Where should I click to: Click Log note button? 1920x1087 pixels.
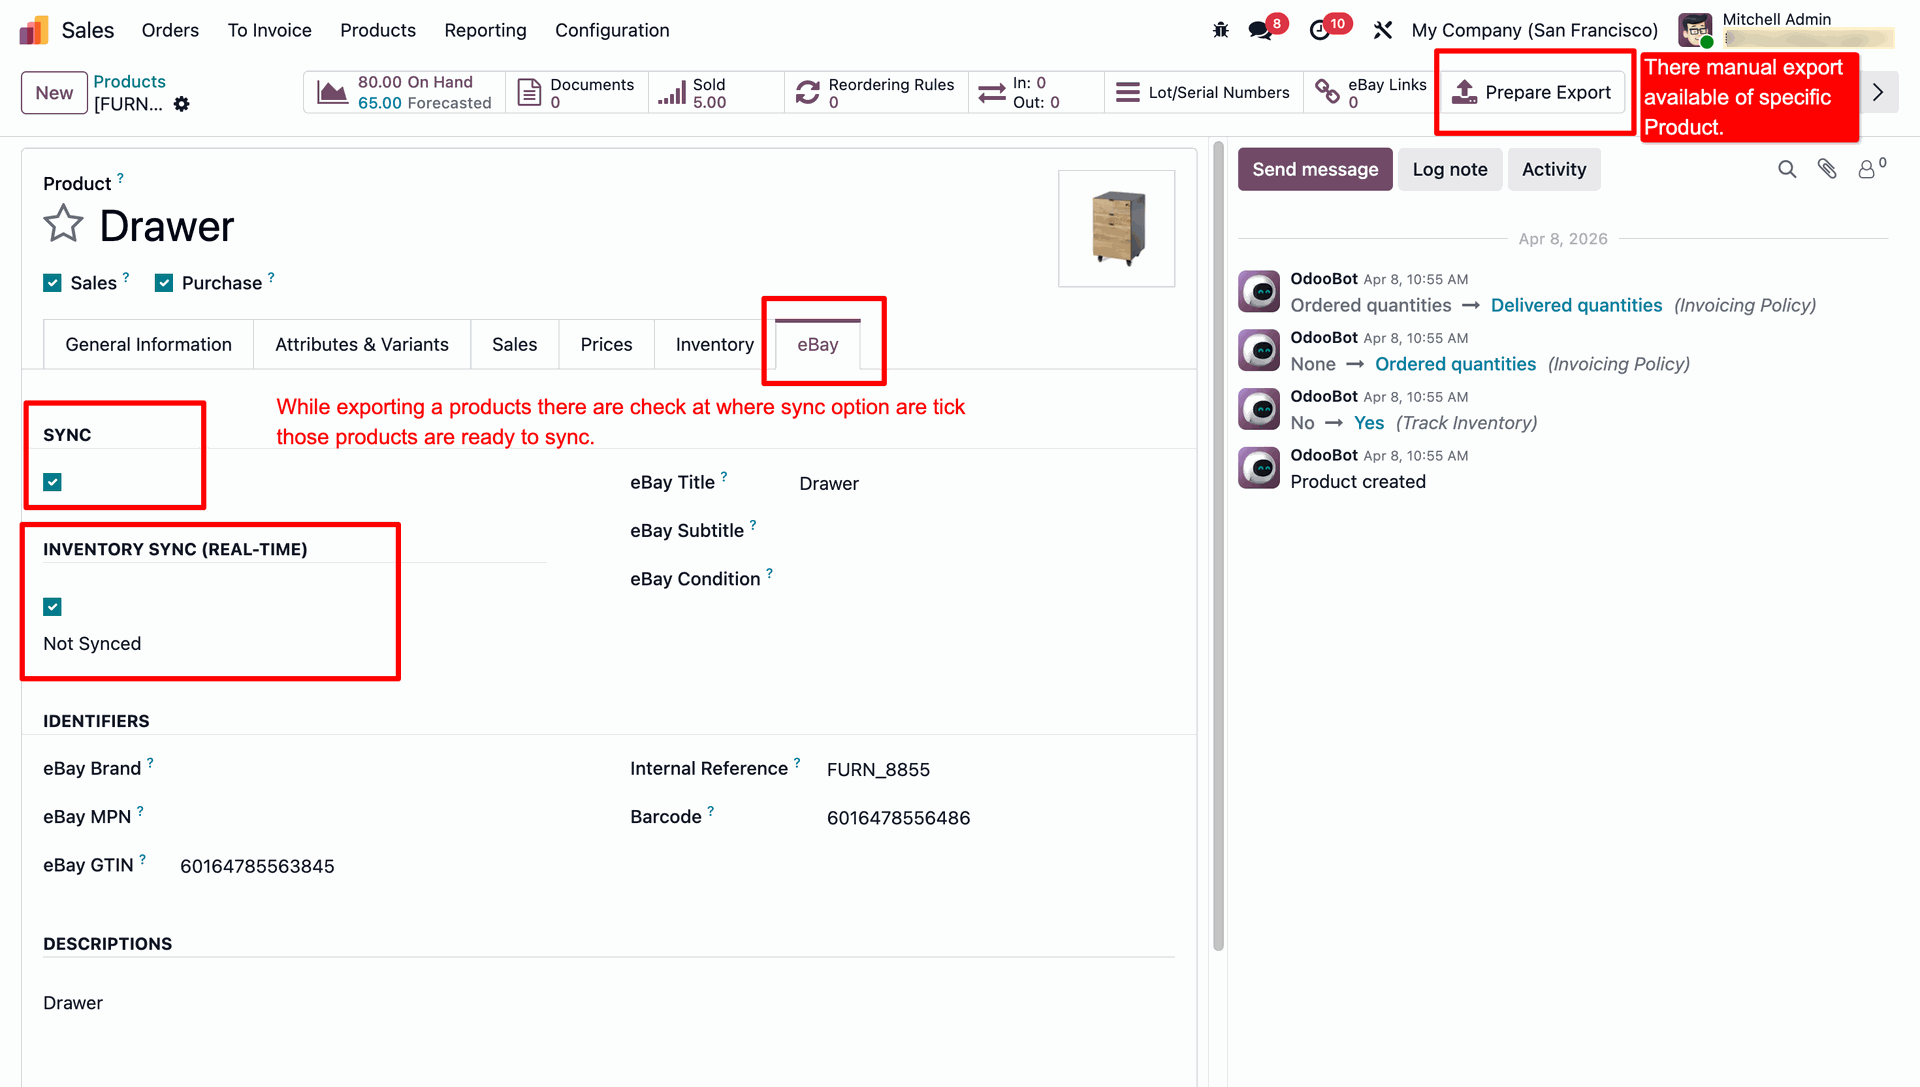pyautogui.click(x=1450, y=169)
